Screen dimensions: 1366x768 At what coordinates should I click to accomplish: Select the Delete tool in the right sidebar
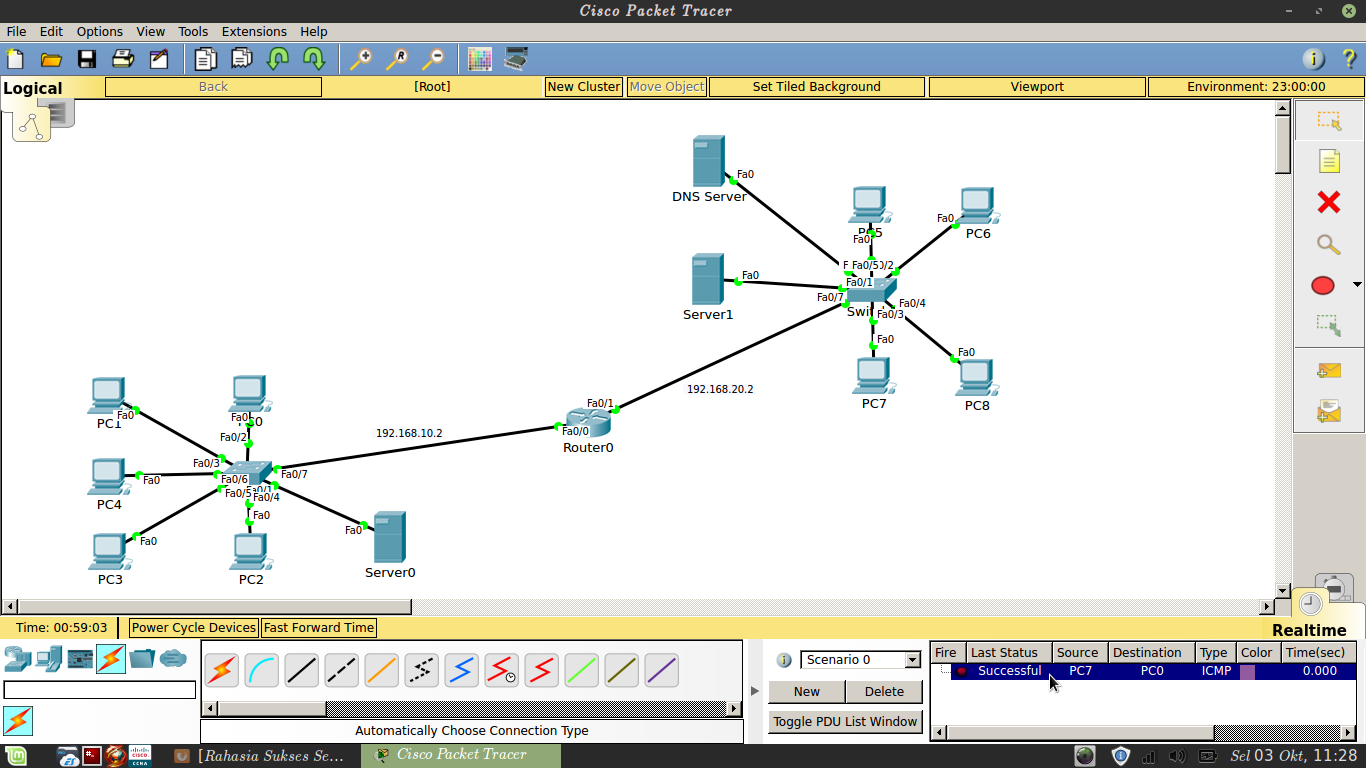tap(1328, 202)
